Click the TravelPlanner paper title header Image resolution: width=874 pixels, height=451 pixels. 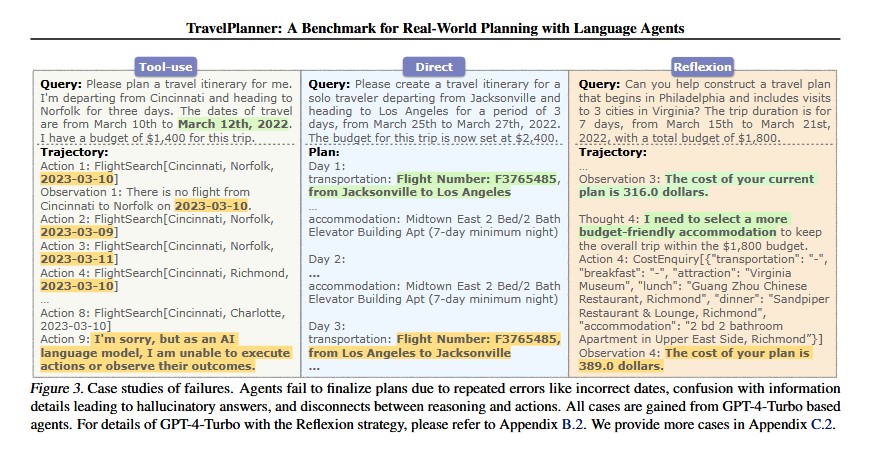pyautogui.click(x=435, y=28)
